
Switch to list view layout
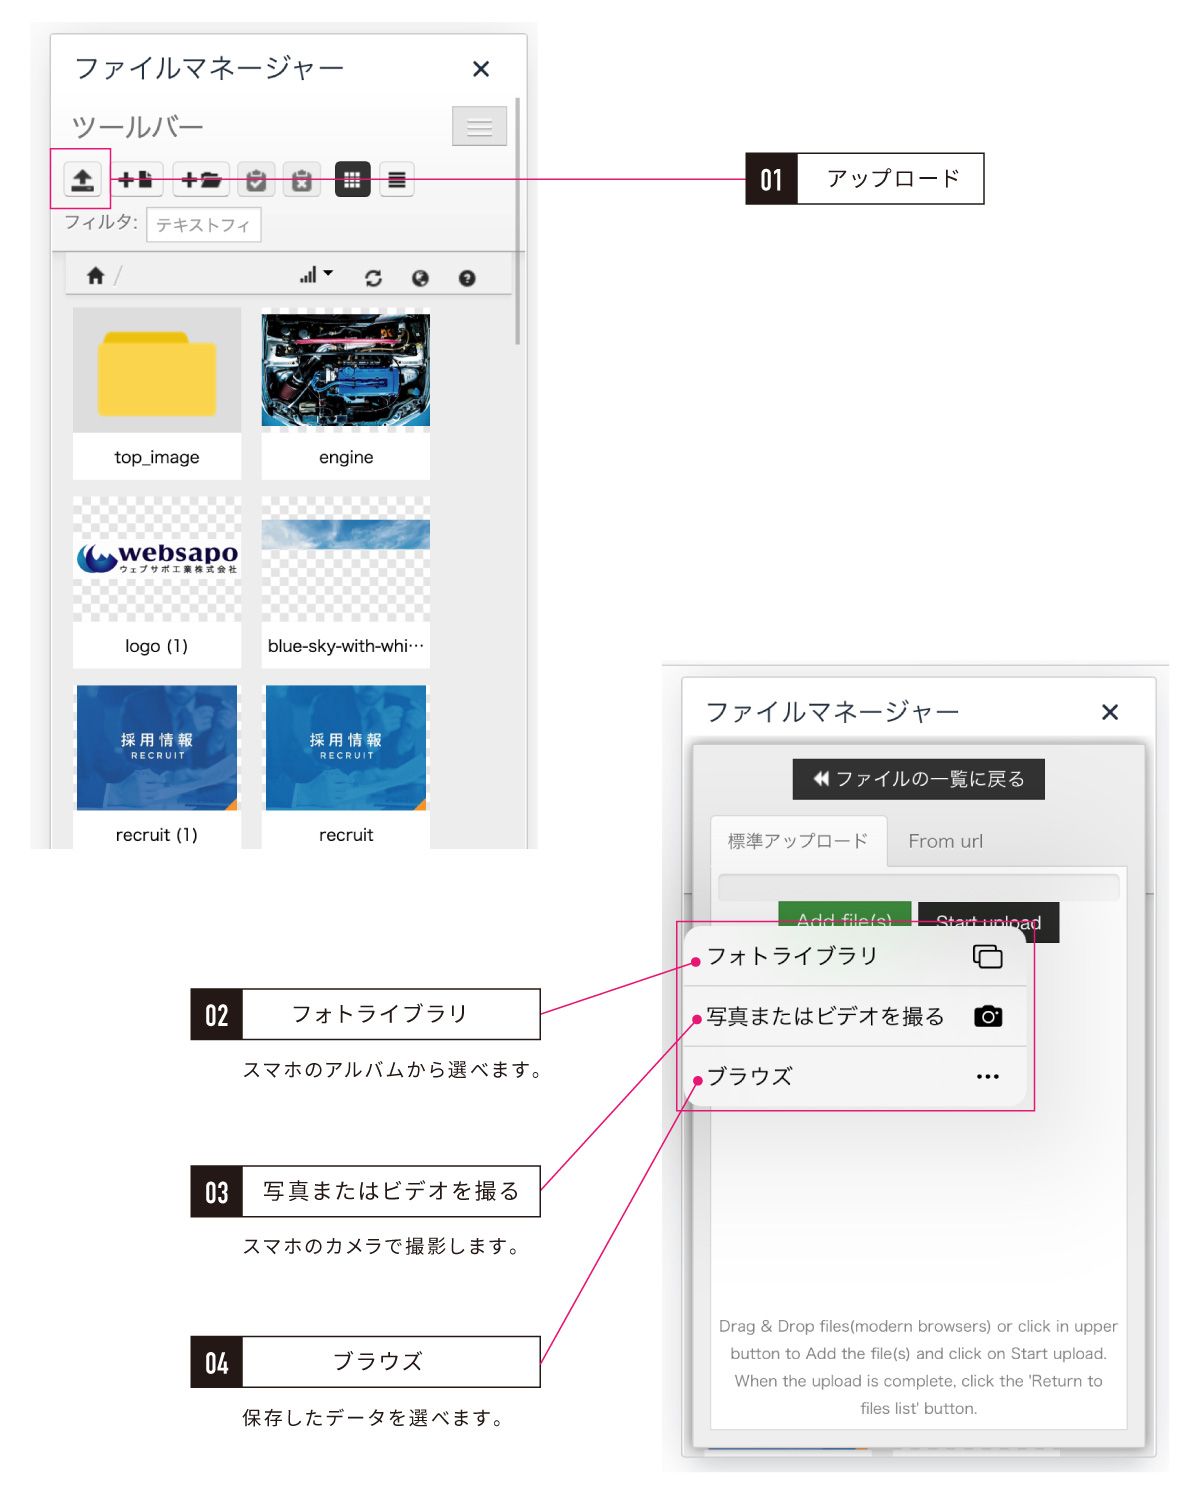click(x=396, y=180)
